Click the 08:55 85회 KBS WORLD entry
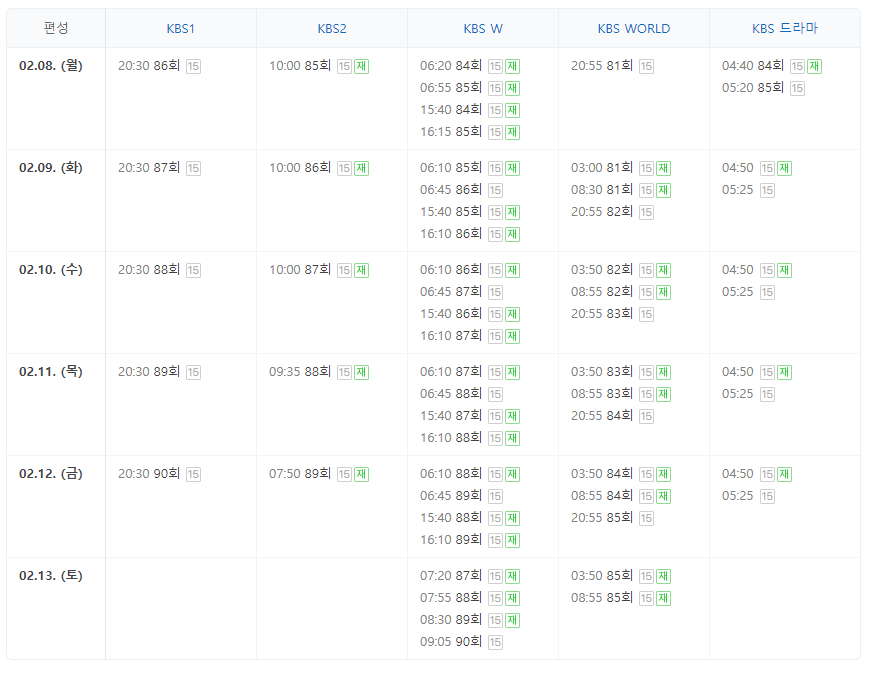Screen dimensions: 870x674 [601, 597]
